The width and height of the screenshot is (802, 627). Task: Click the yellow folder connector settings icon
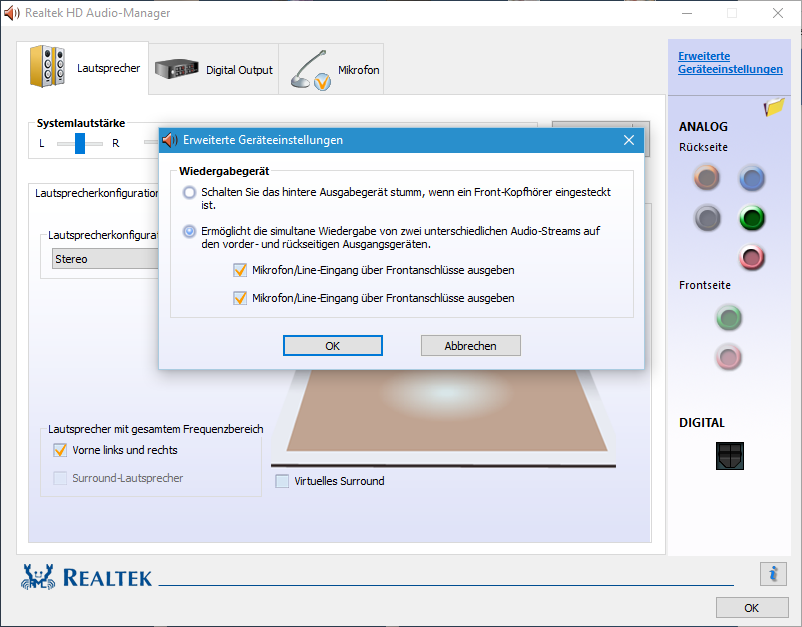pyautogui.click(x=774, y=107)
